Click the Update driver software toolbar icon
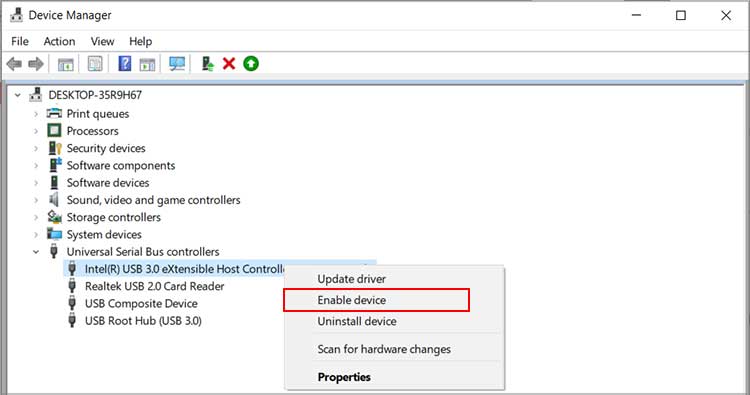The width and height of the screenshot is (750, 395). [208, 64]
